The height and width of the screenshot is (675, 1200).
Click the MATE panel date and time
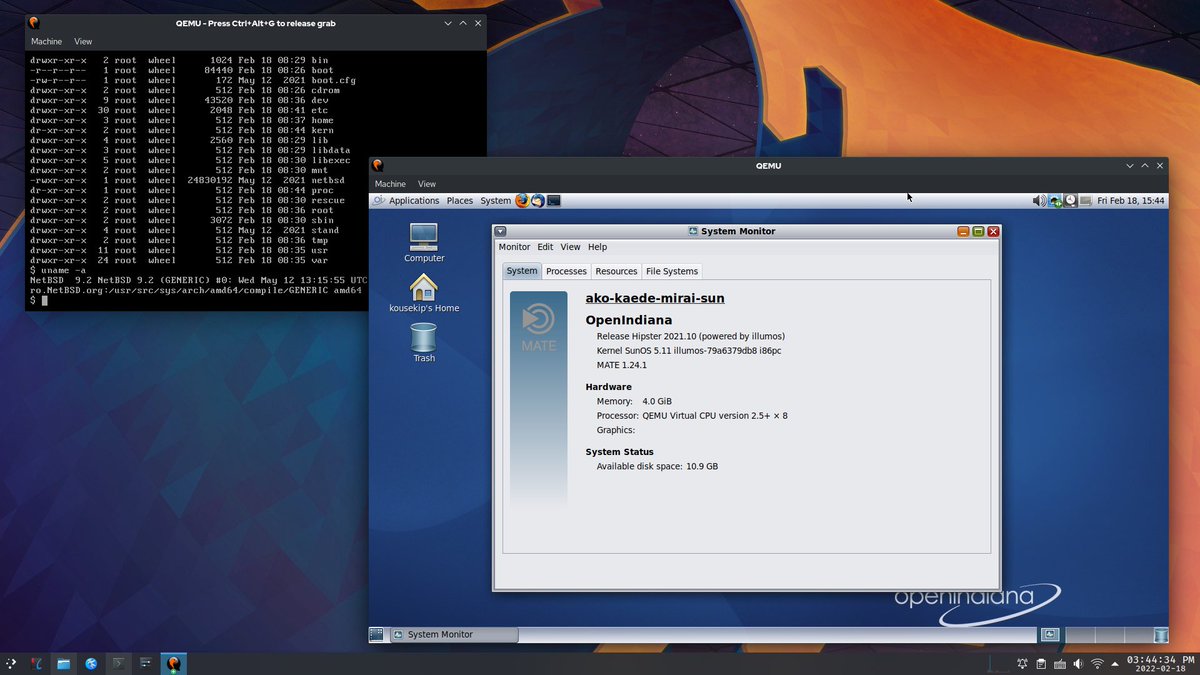pos(1131,200)
